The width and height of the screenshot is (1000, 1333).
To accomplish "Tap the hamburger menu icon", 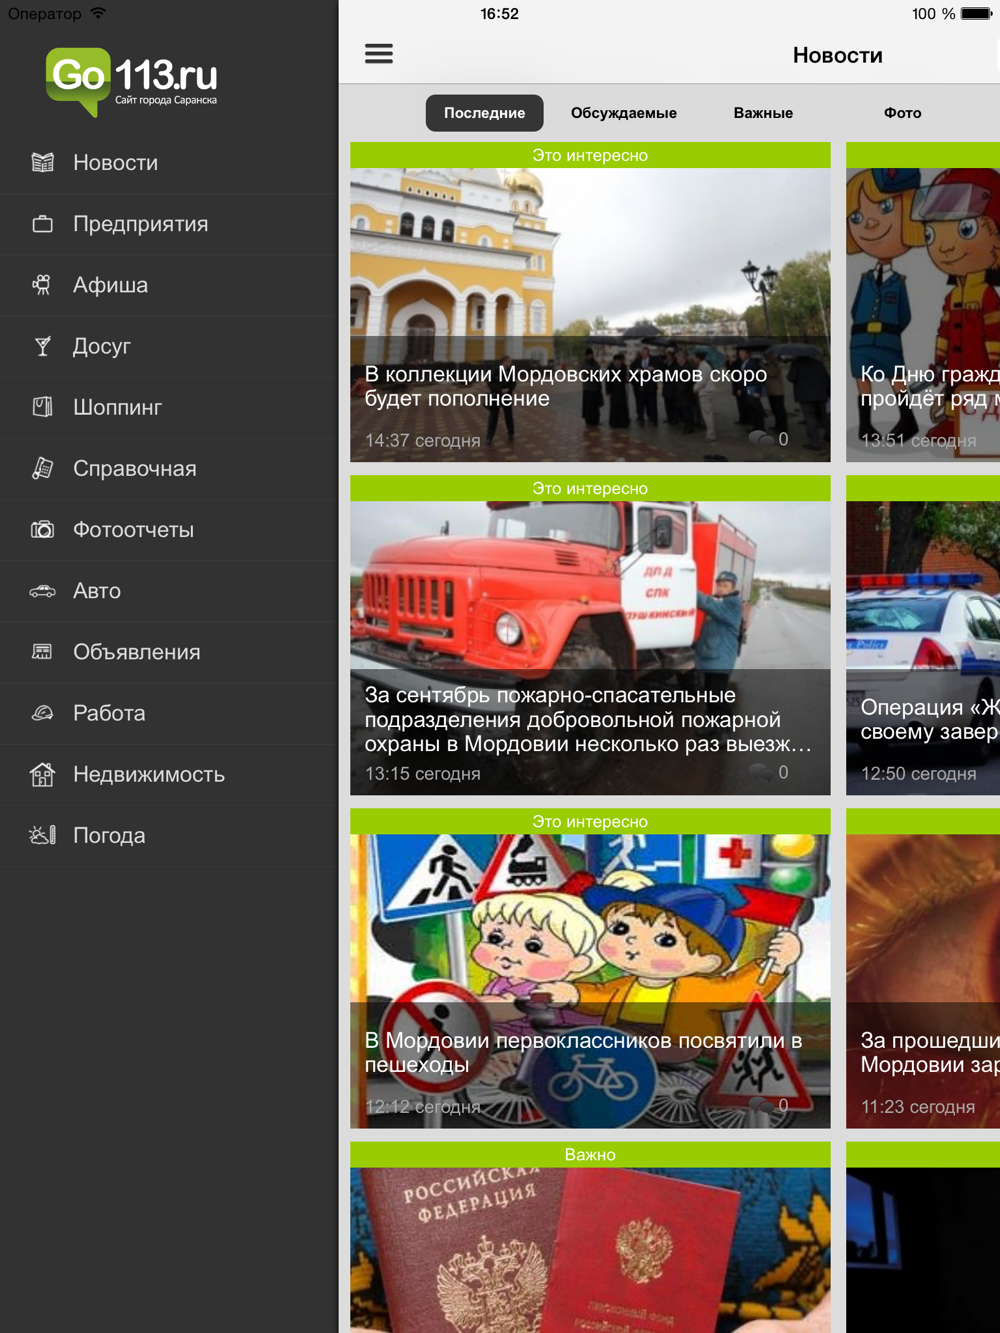I will pyautogui.click(x=379, y=54).
